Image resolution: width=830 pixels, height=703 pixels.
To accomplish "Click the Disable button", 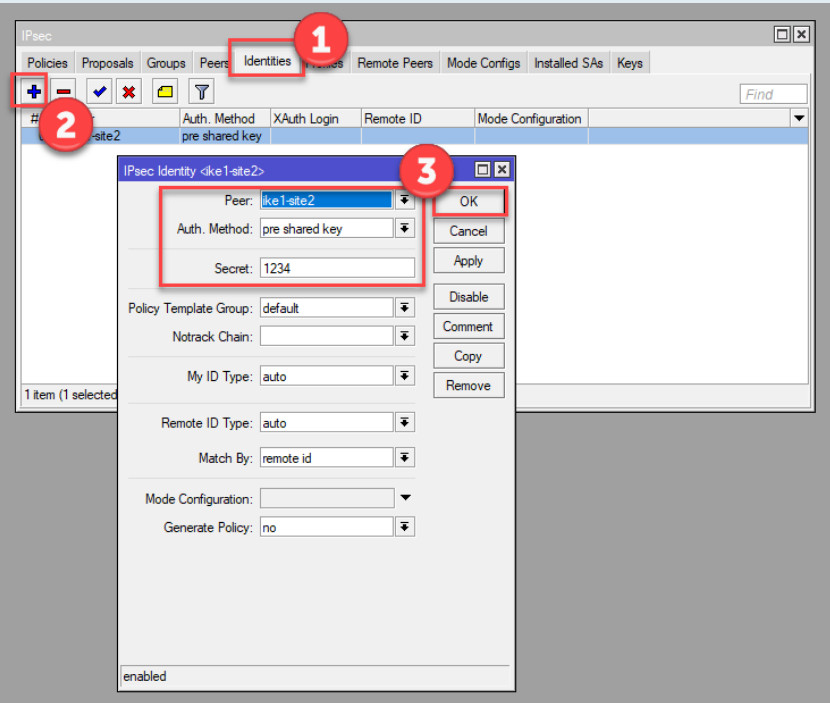I will 469,297.
